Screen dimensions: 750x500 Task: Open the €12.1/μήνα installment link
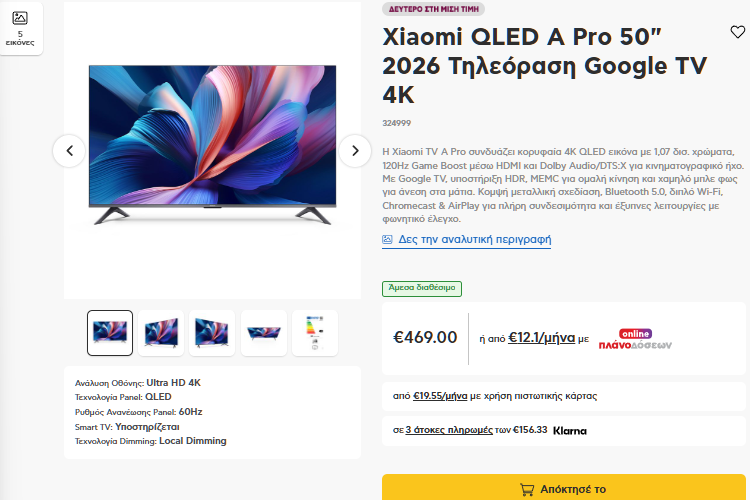pyautogui.click(x=541, y=338)
